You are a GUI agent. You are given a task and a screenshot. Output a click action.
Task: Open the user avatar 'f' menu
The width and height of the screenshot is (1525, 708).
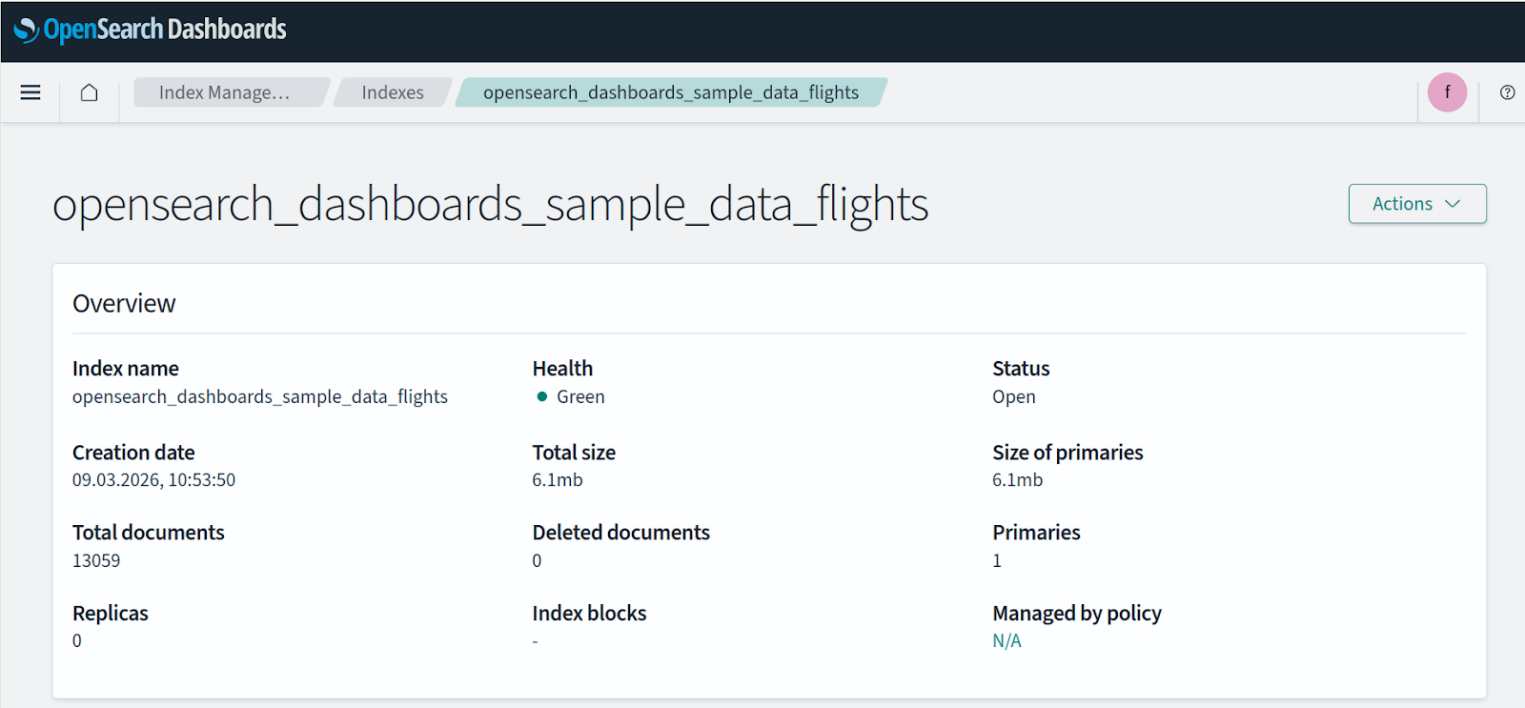pos(1446,93)
